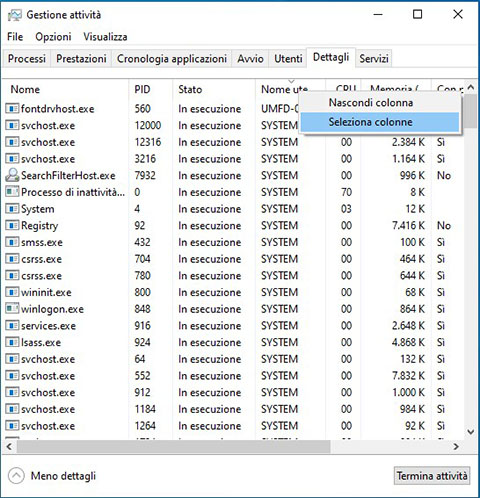Viewport: 480px width, 498px height.
Task: Click the winlogon.exe process icon
Action: (12, 309)
